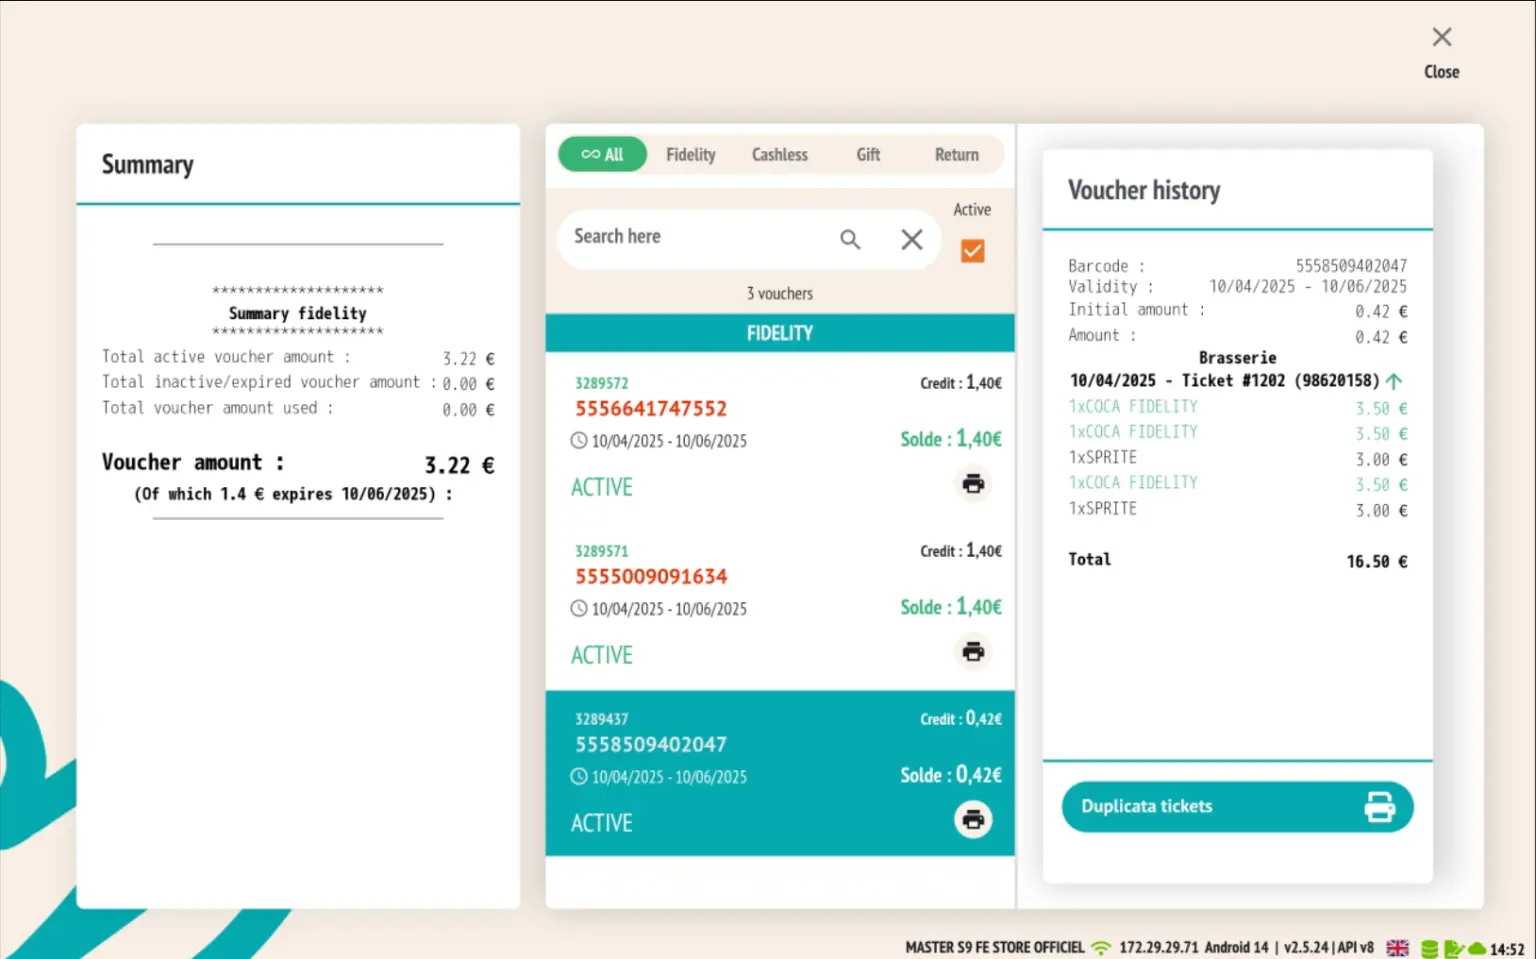Print voucher 5558509402047
The height and width of the screenshot is (959, 1536).
(973, 820)
